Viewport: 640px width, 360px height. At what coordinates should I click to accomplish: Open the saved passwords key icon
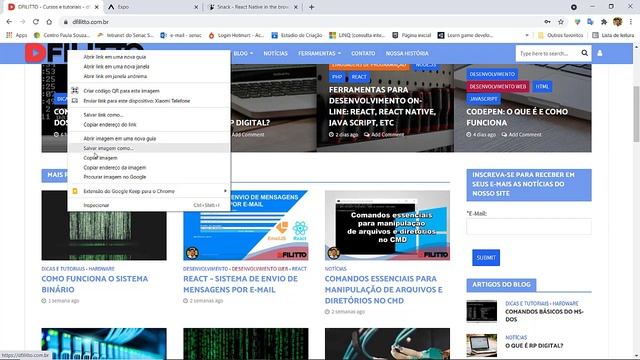[x=547, y=22]
